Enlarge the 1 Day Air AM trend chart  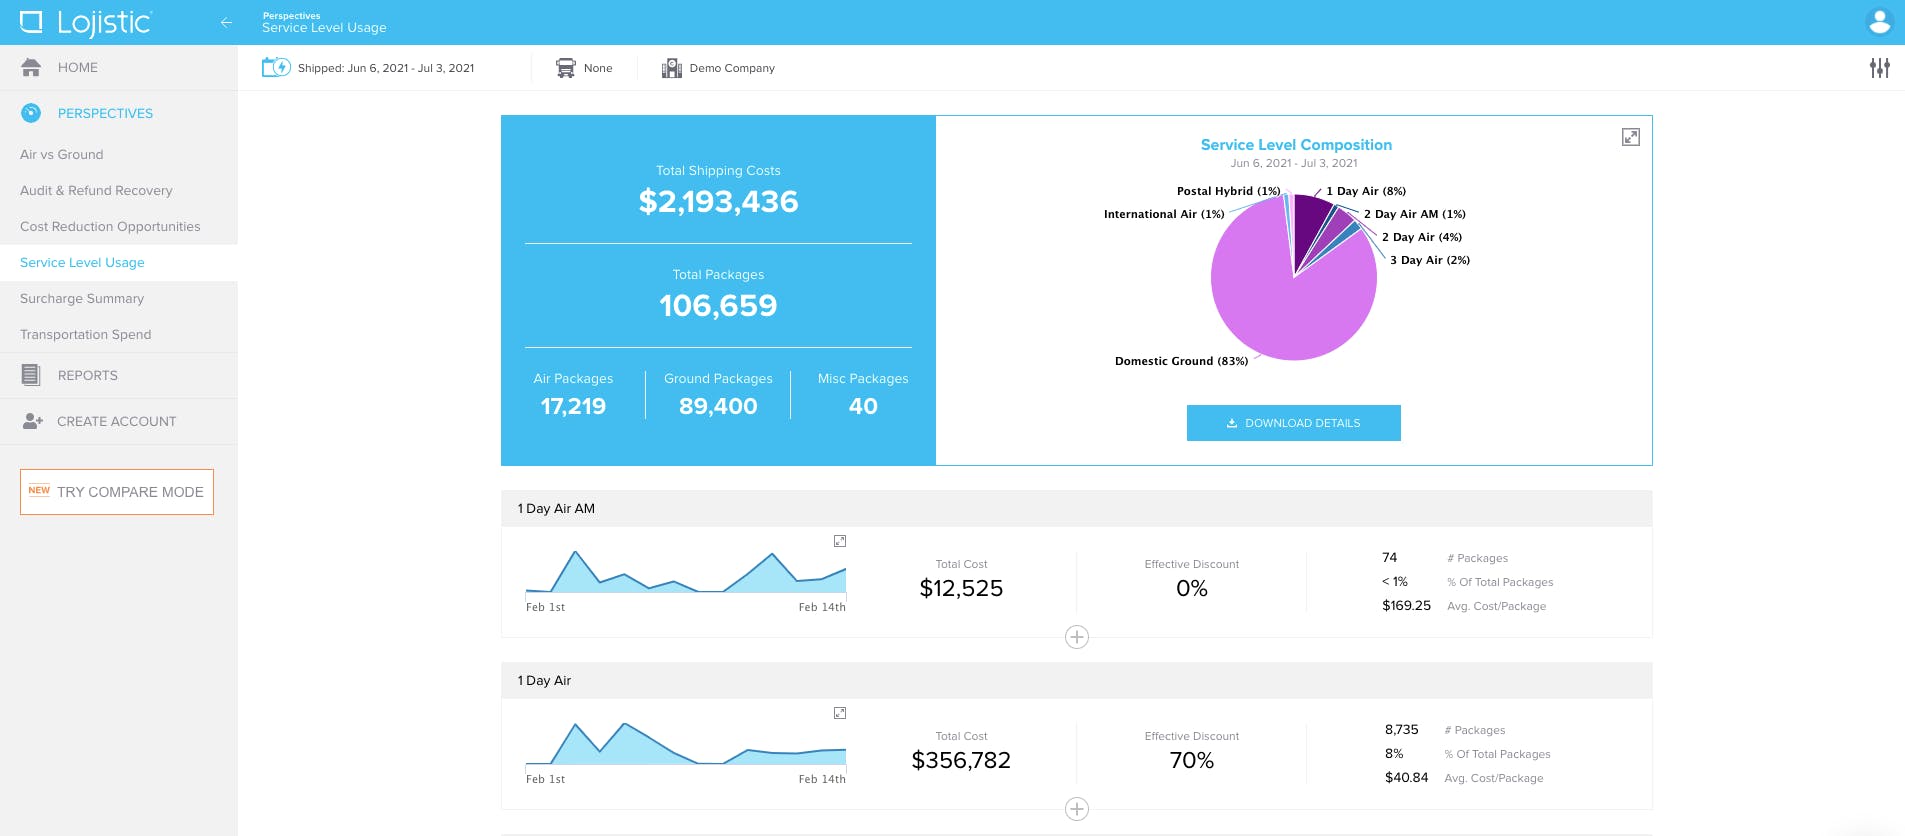click(840, 541)
